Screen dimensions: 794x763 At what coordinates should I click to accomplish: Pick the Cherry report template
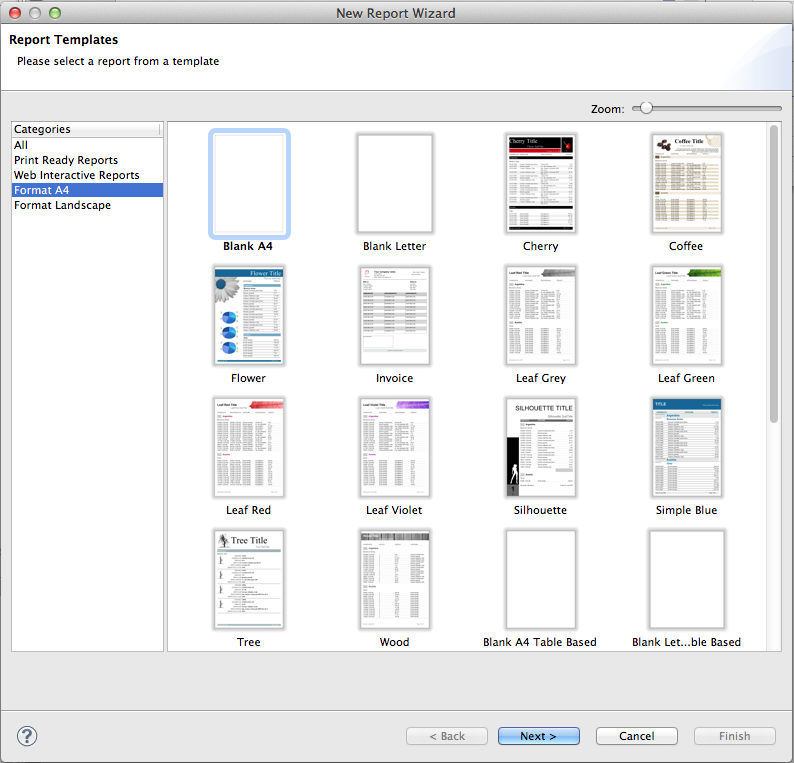click(540, 183)
